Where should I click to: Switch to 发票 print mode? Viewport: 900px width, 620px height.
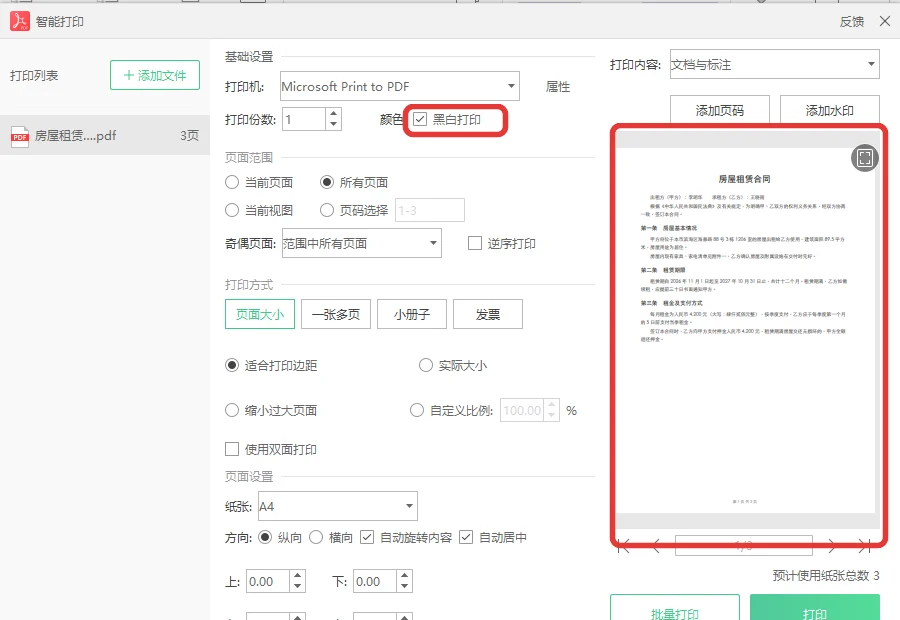click(x=488, y=314)
